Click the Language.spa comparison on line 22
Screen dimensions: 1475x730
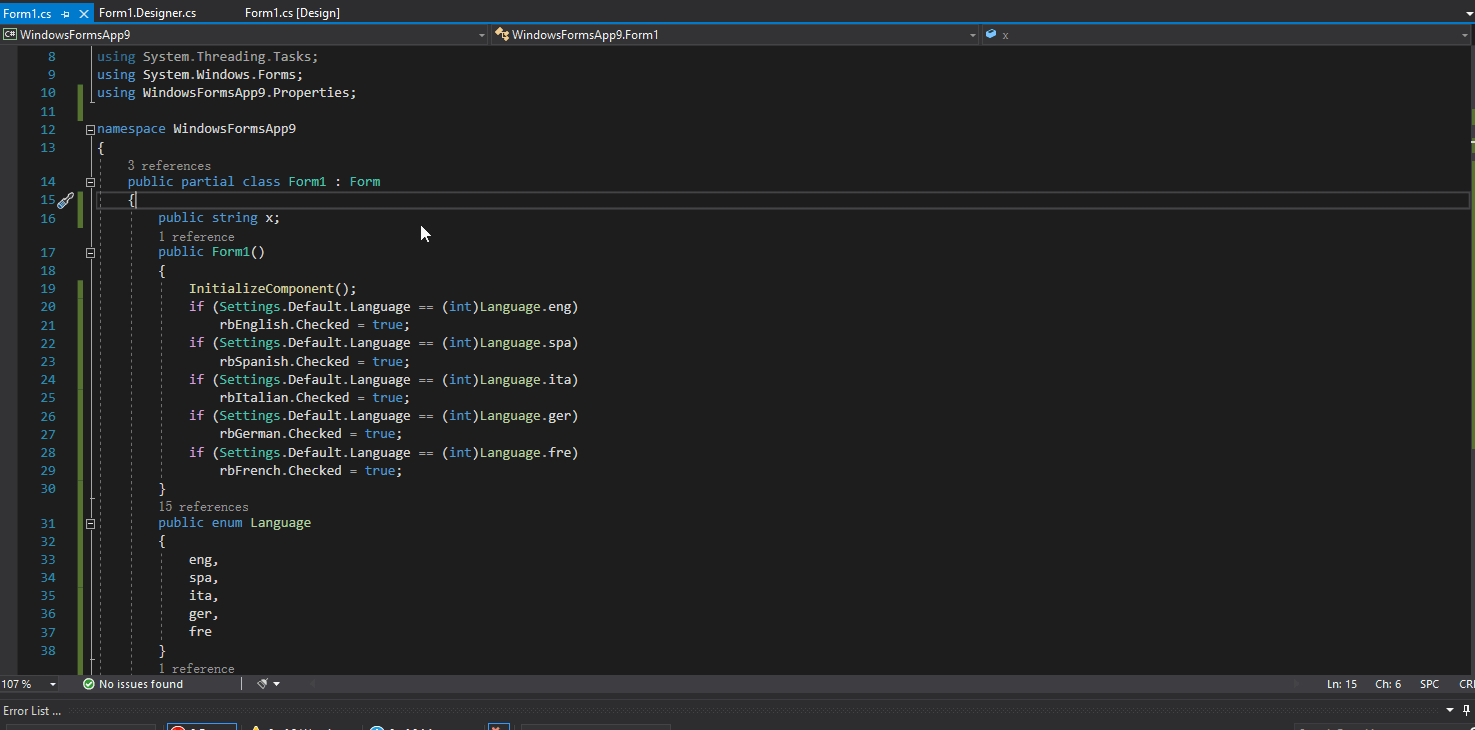click(526, 343)
